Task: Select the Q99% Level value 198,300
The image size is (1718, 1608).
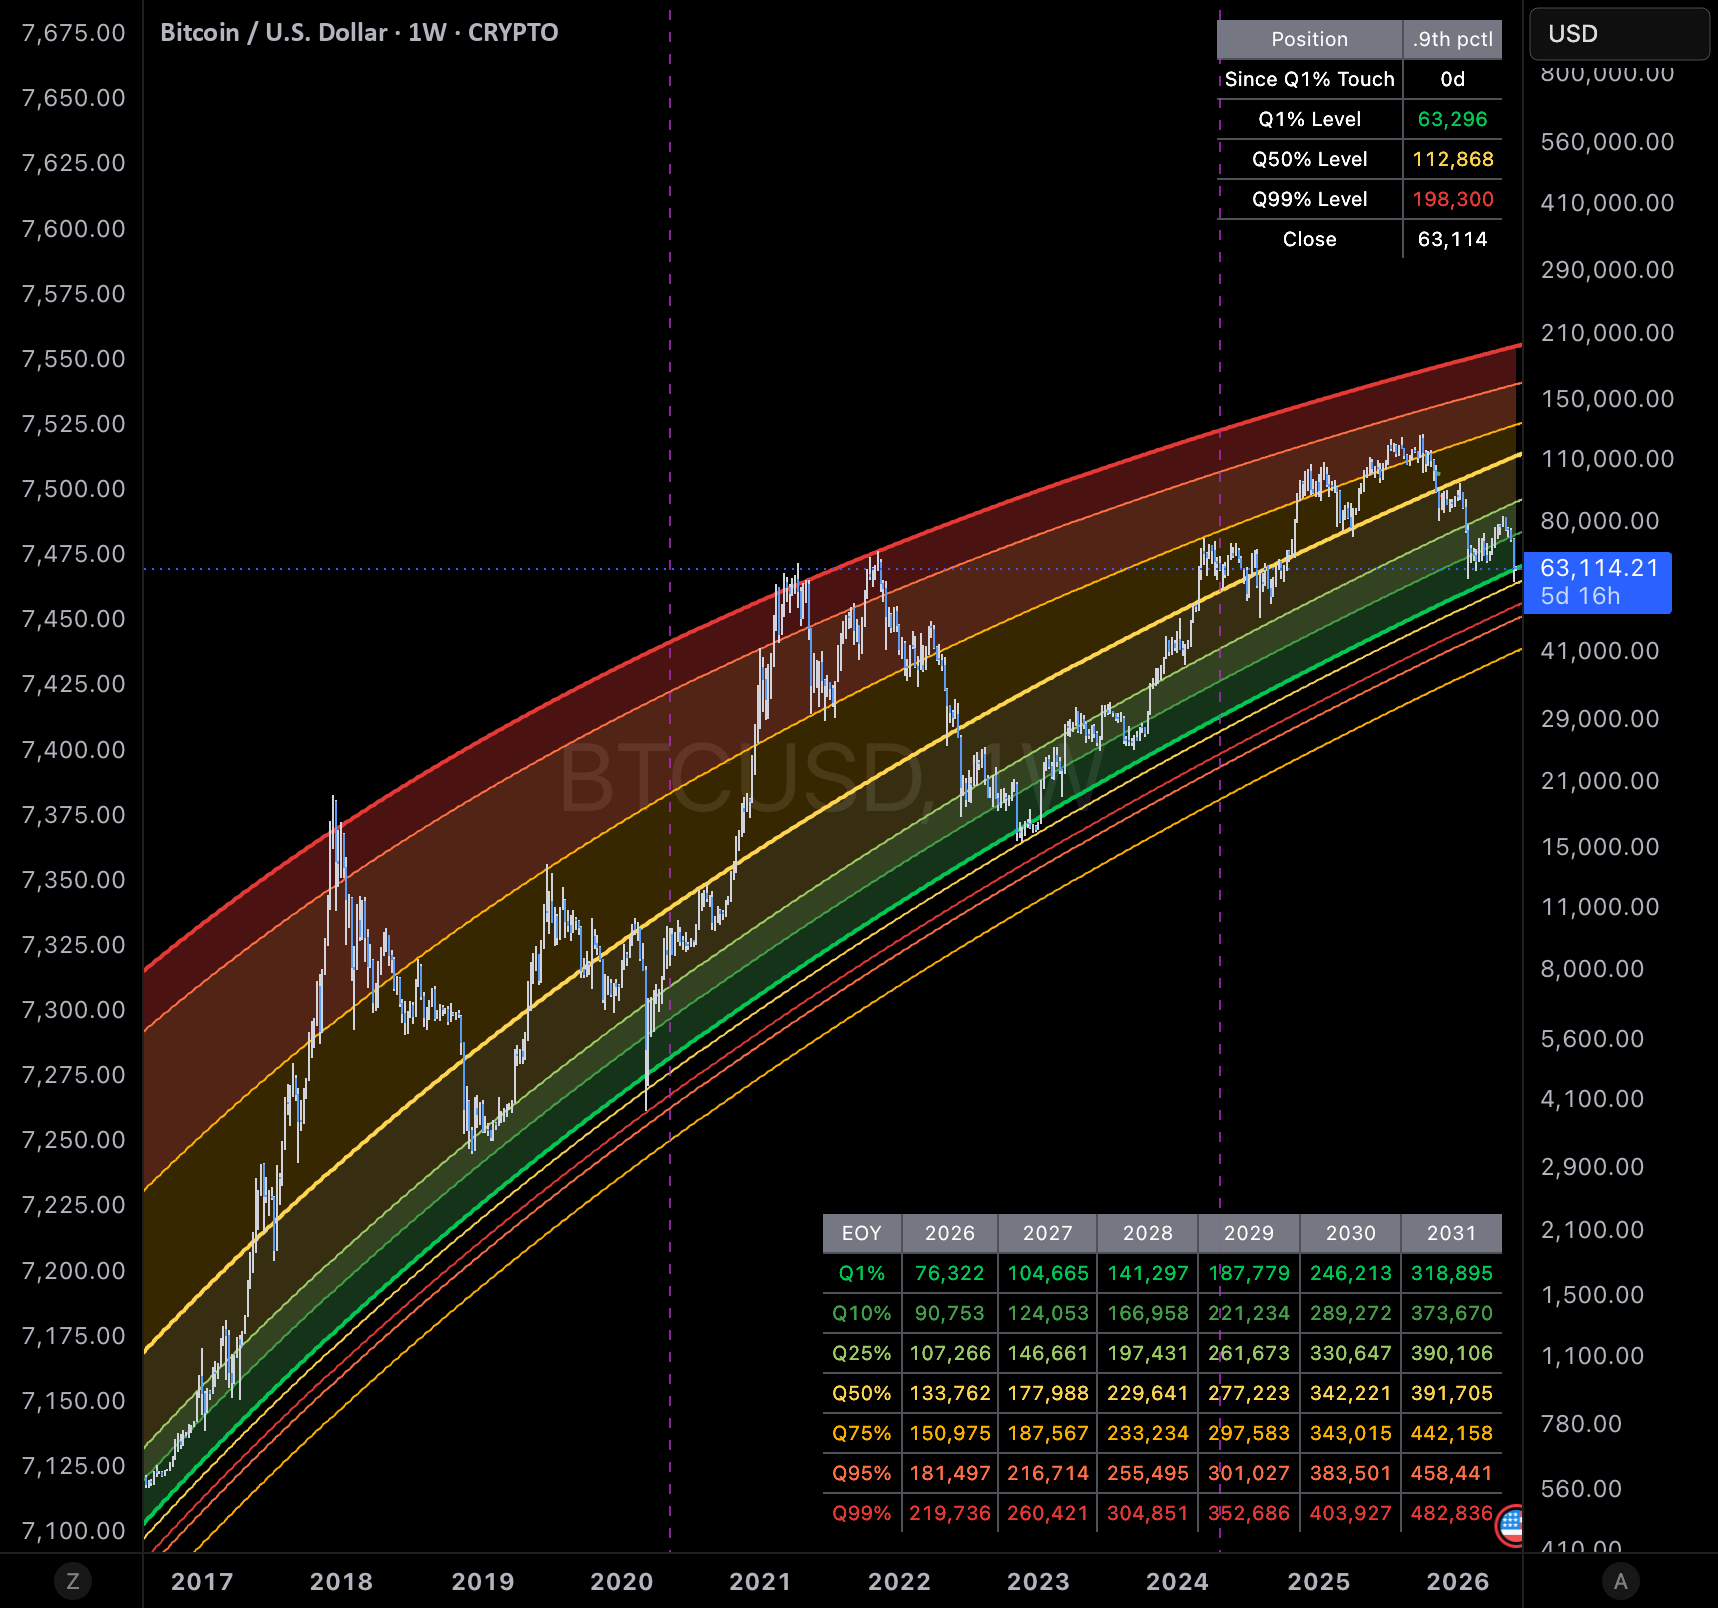Action: coord(1452,199)
